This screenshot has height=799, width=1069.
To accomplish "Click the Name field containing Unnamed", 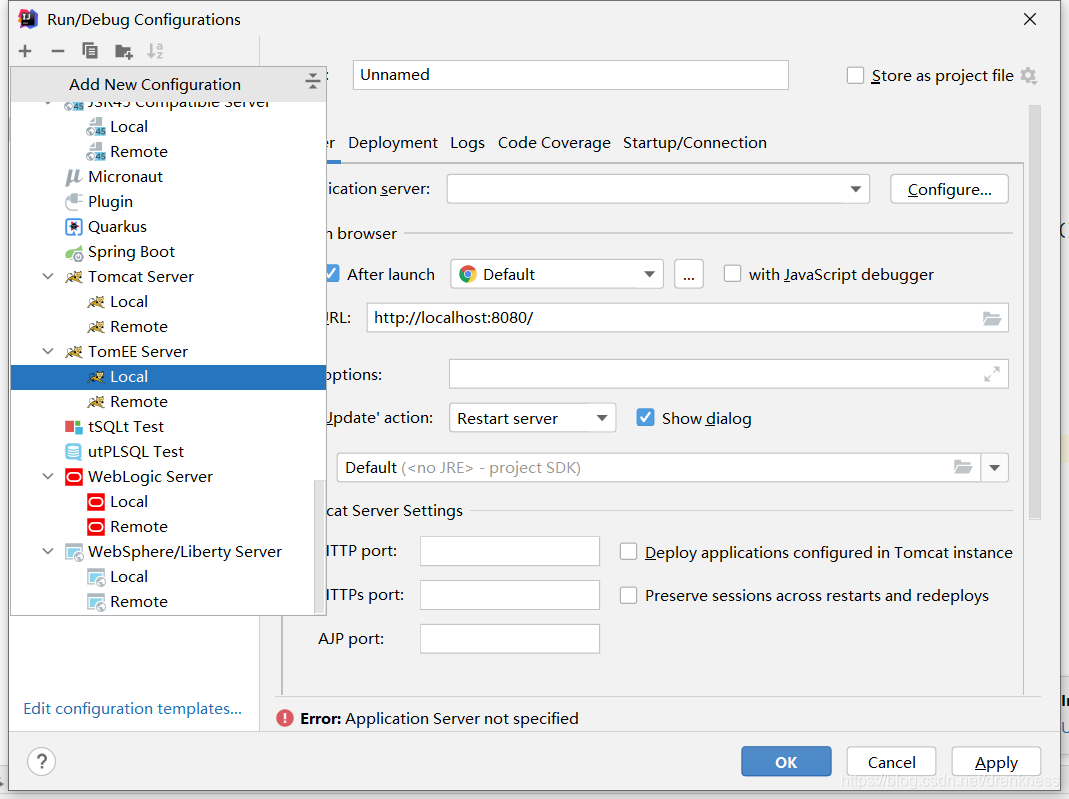I will tap(571, 75).
